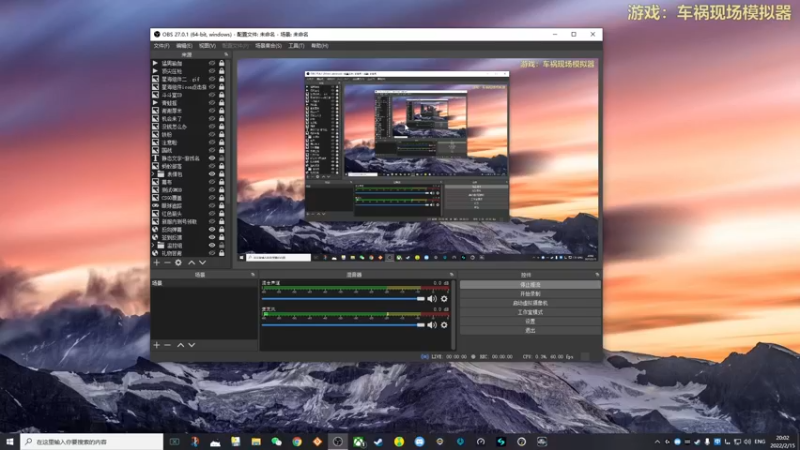This screenshot has width=800, height=450.
Task: Toggle the lock on the 眼球追踪 source
Action: point(222,206)
